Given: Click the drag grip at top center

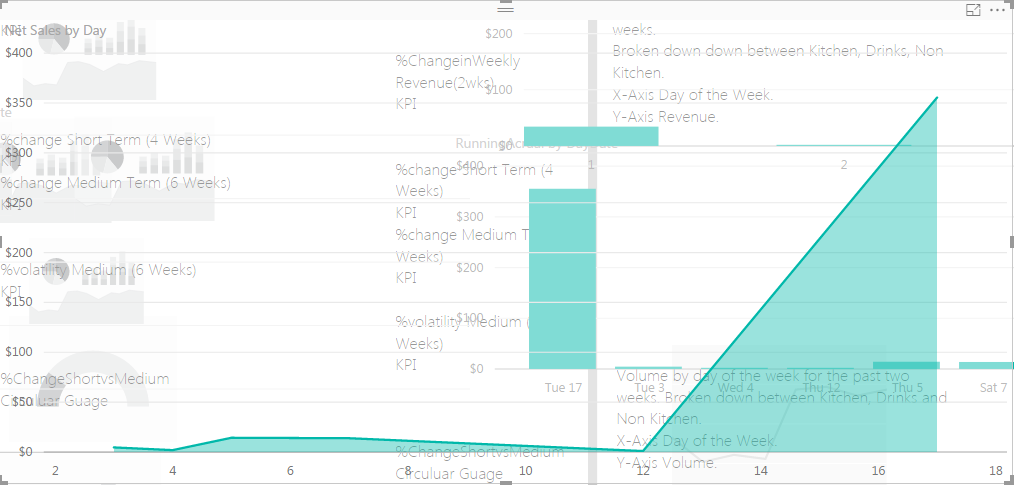Looking at the screenshot, I should pos(506,8).
